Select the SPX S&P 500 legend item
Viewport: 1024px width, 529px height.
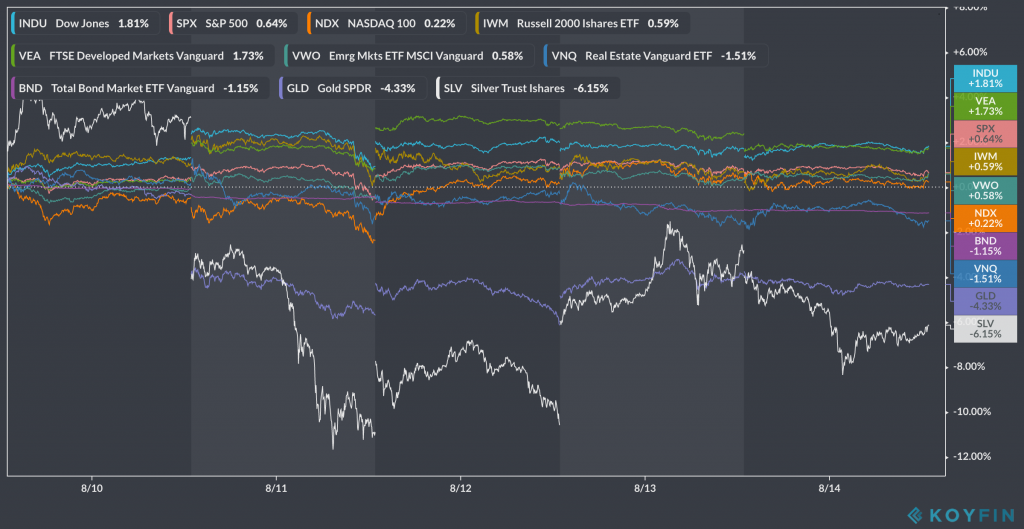tap(229, 22)
